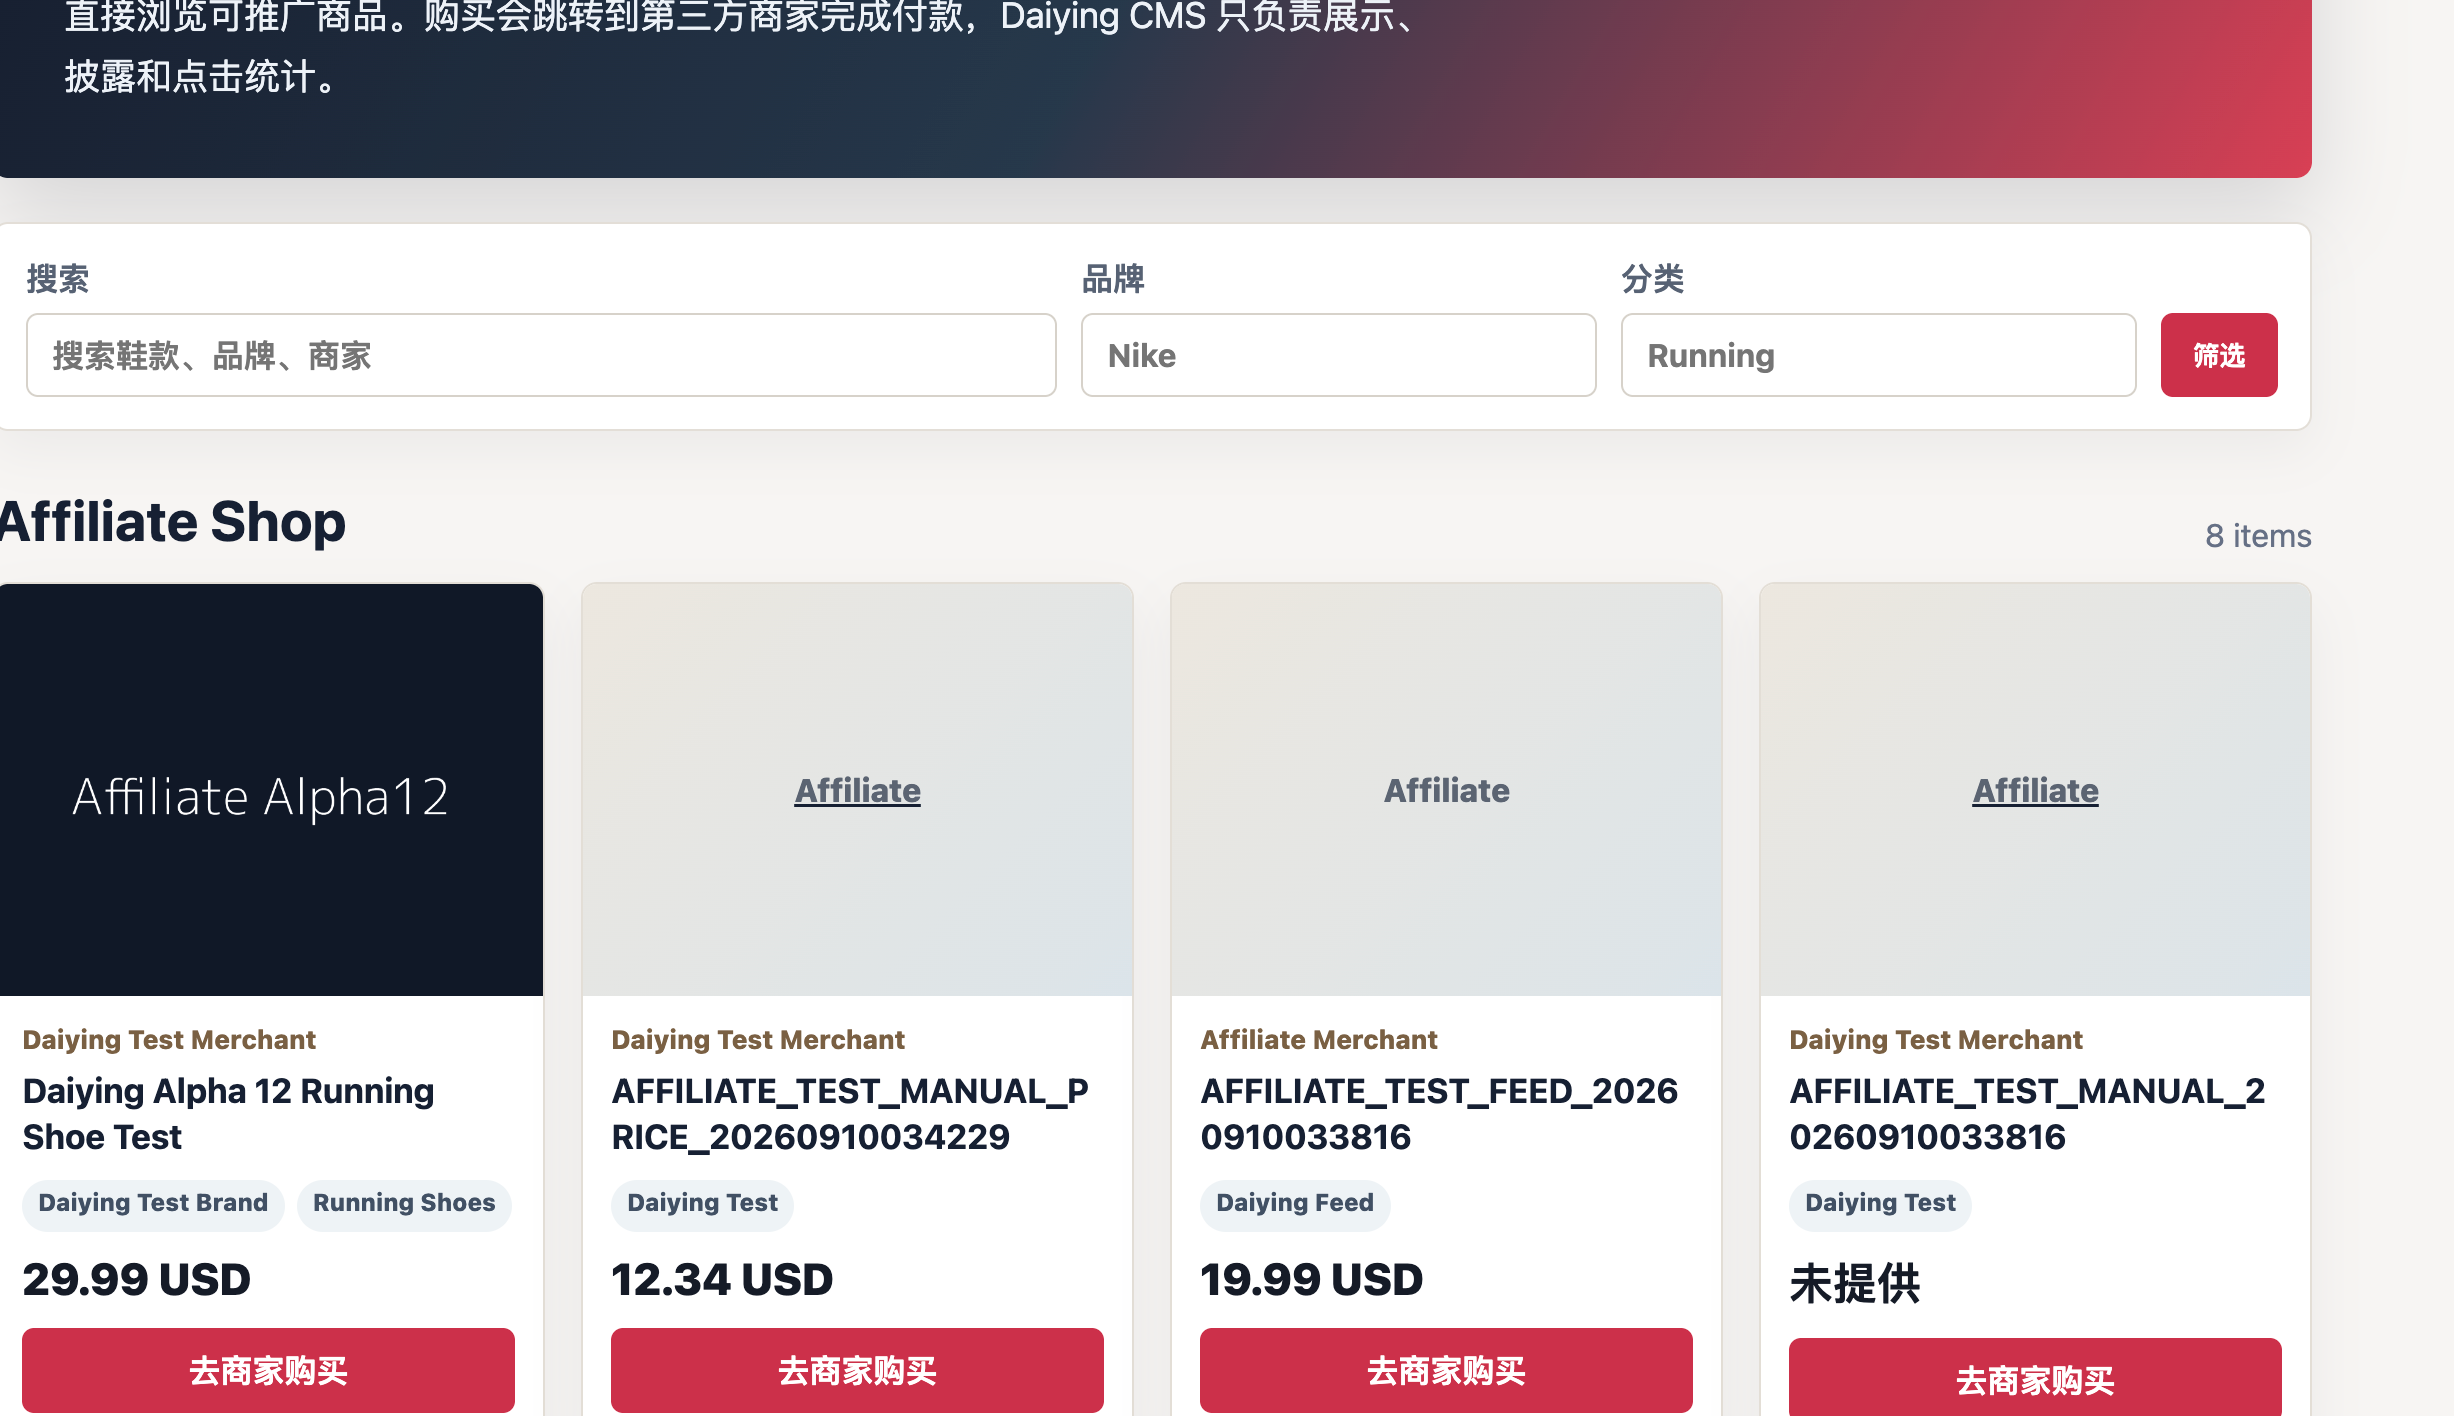
Task: Select the Daiying Test Brand tag
Action: 153,1203
